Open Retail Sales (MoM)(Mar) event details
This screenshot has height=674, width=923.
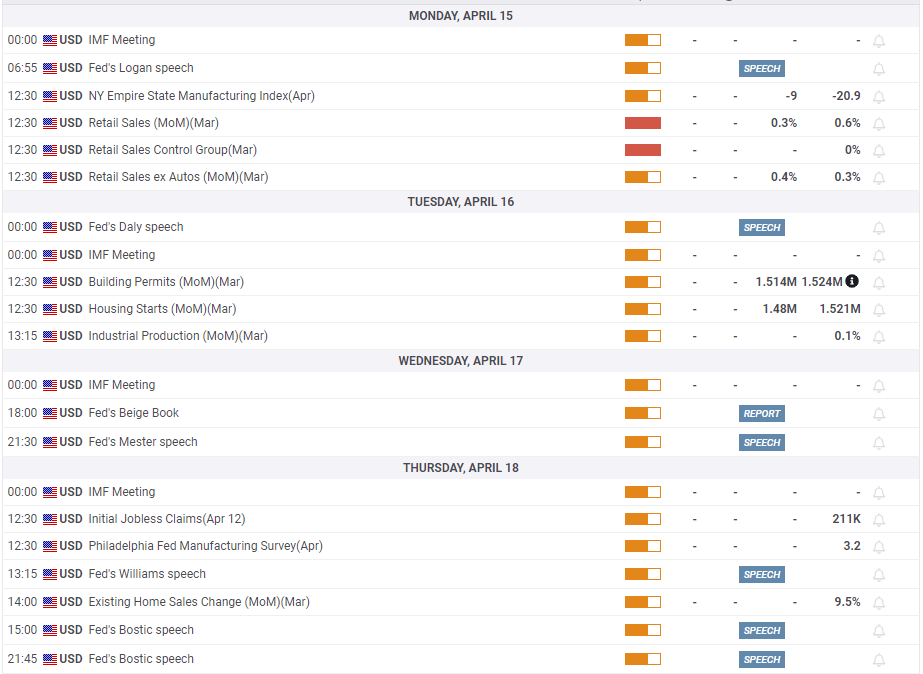(154, 123)
